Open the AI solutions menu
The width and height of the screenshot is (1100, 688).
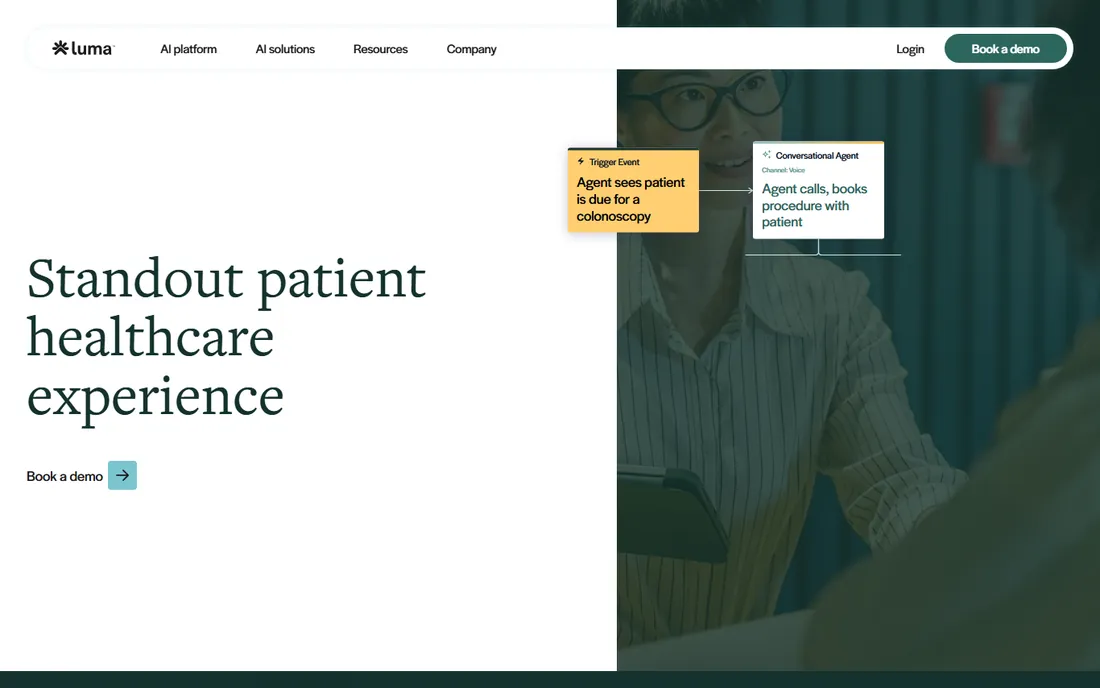pos(285,49)
